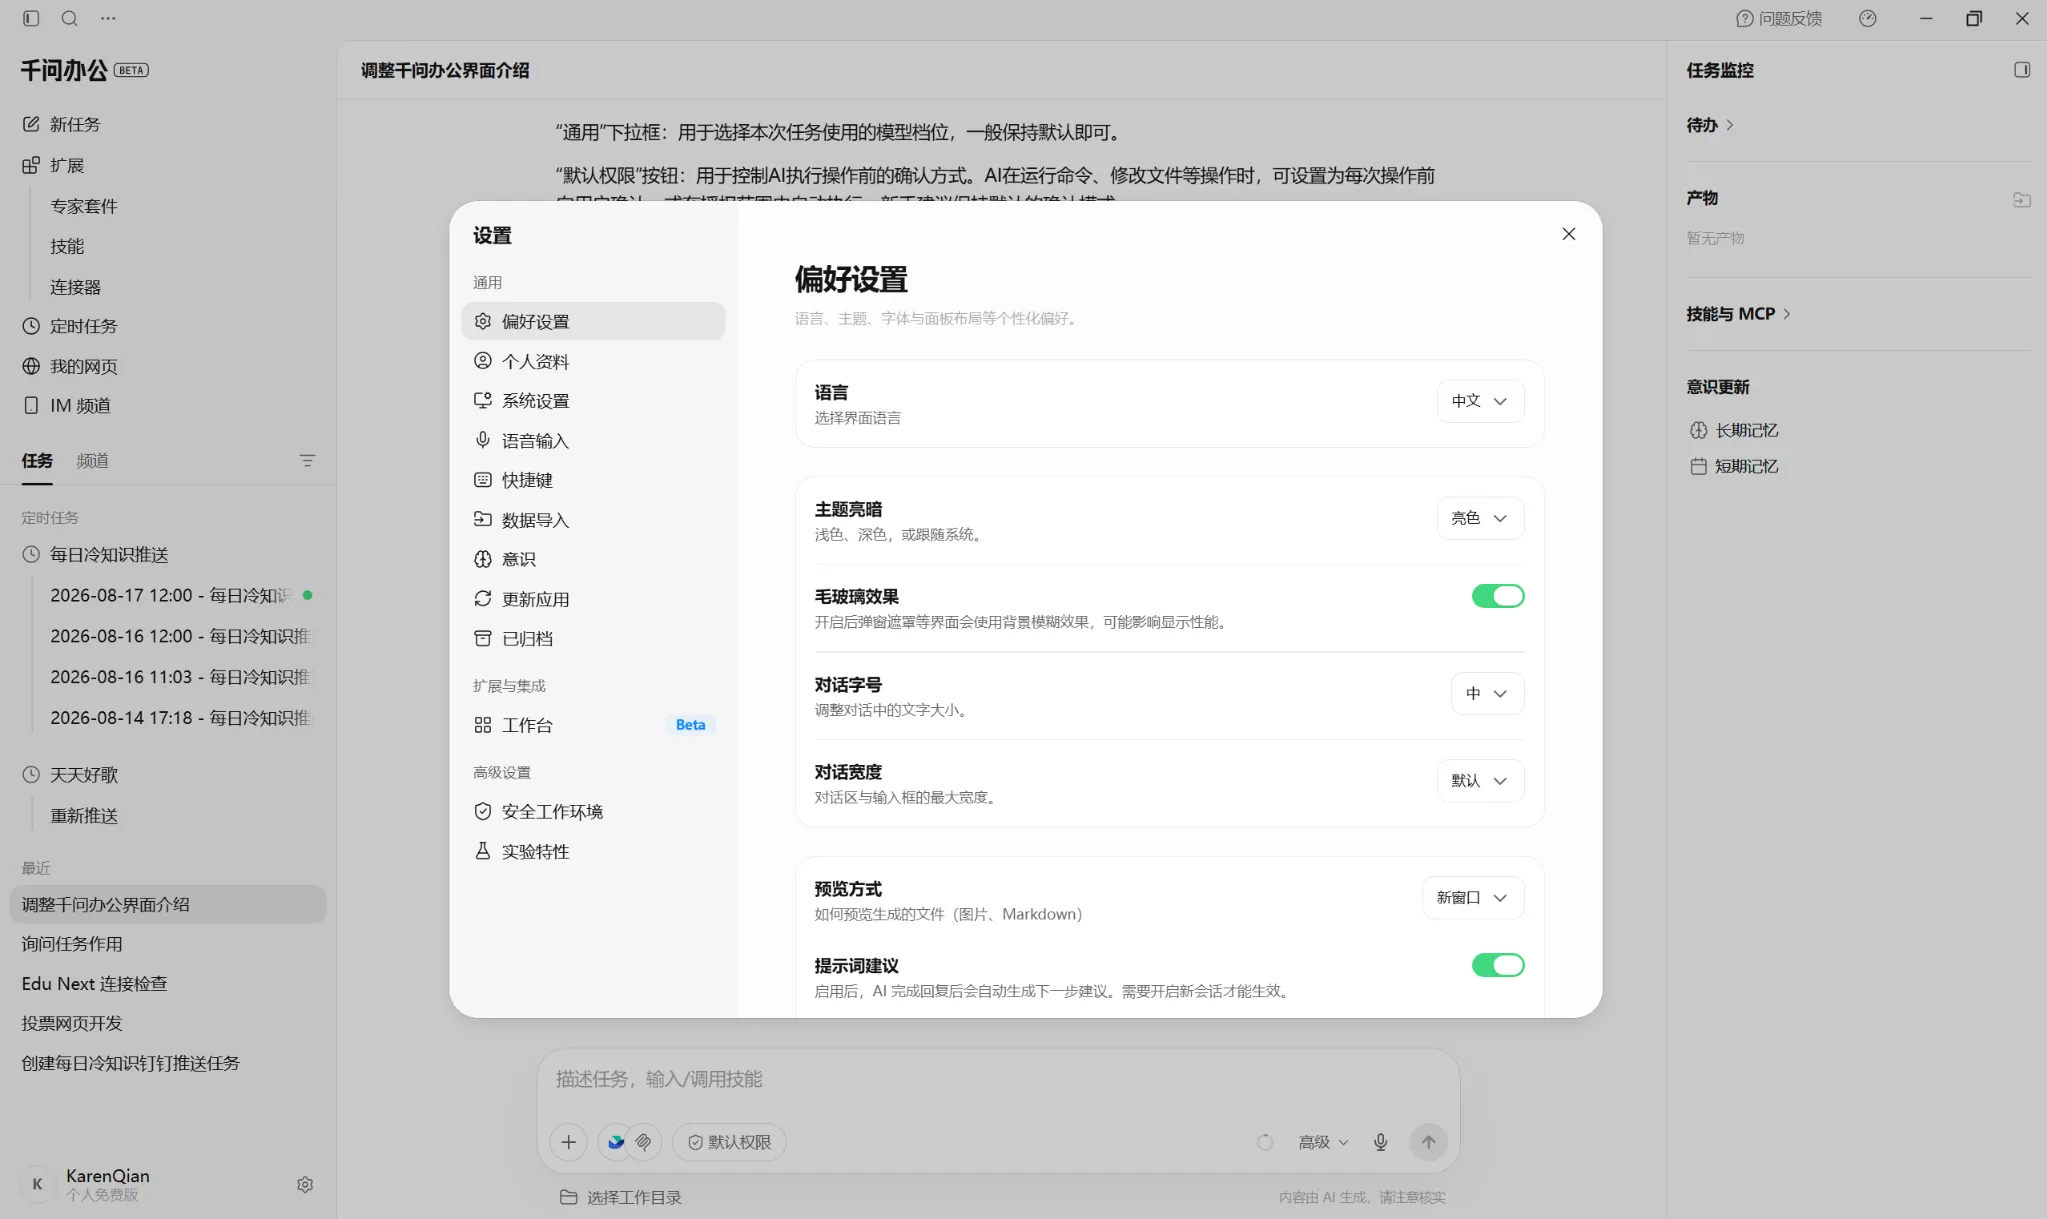Select 语音输入 in settings menu
This screenshot has width=2047, height=1219.
[x=593, y=441]
